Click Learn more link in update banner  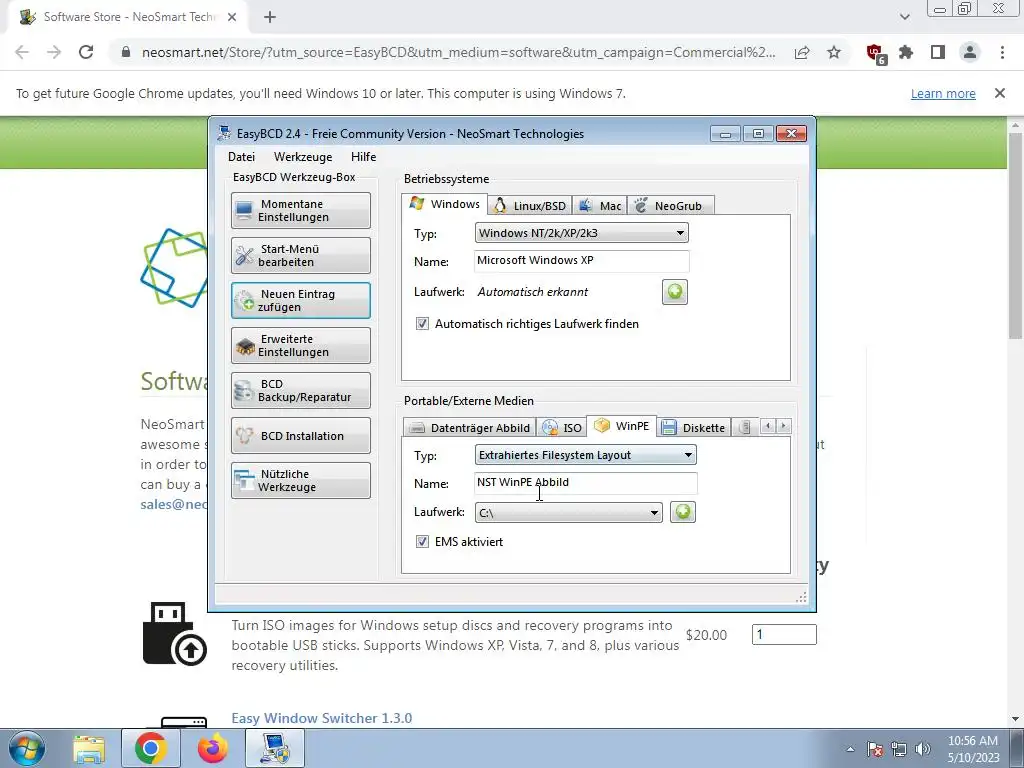[943, 93]
